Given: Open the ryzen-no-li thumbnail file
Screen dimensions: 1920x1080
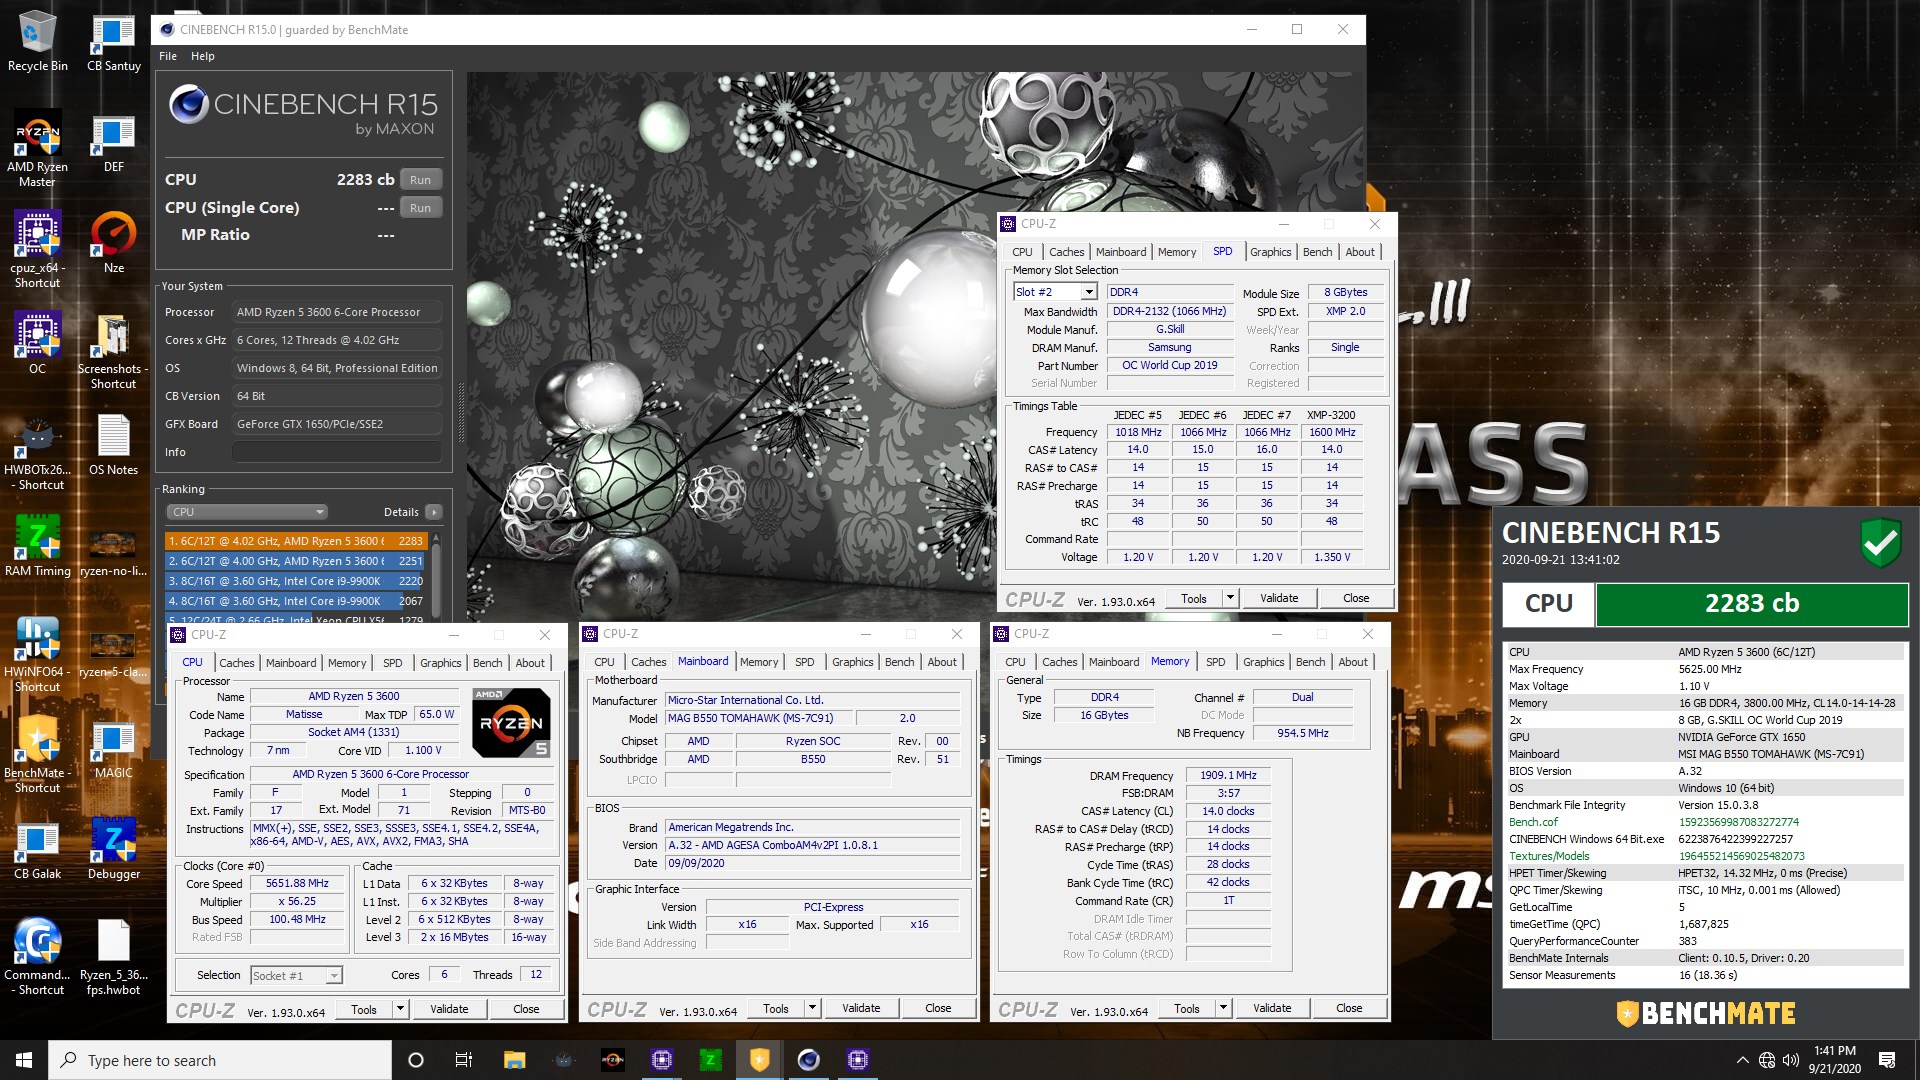Looking at the screenshot, I should 114,553.
